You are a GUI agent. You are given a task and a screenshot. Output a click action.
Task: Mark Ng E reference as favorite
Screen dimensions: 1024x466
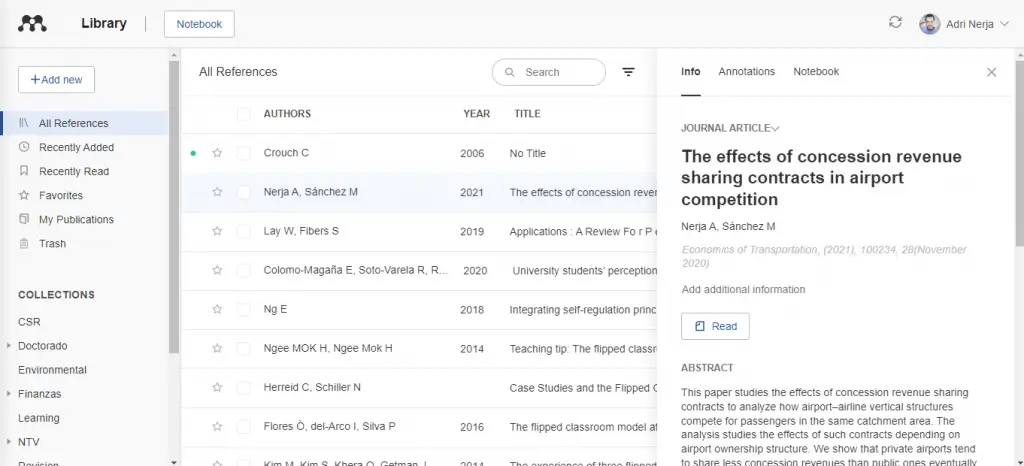pyautogui.click(x=217, y=309)
